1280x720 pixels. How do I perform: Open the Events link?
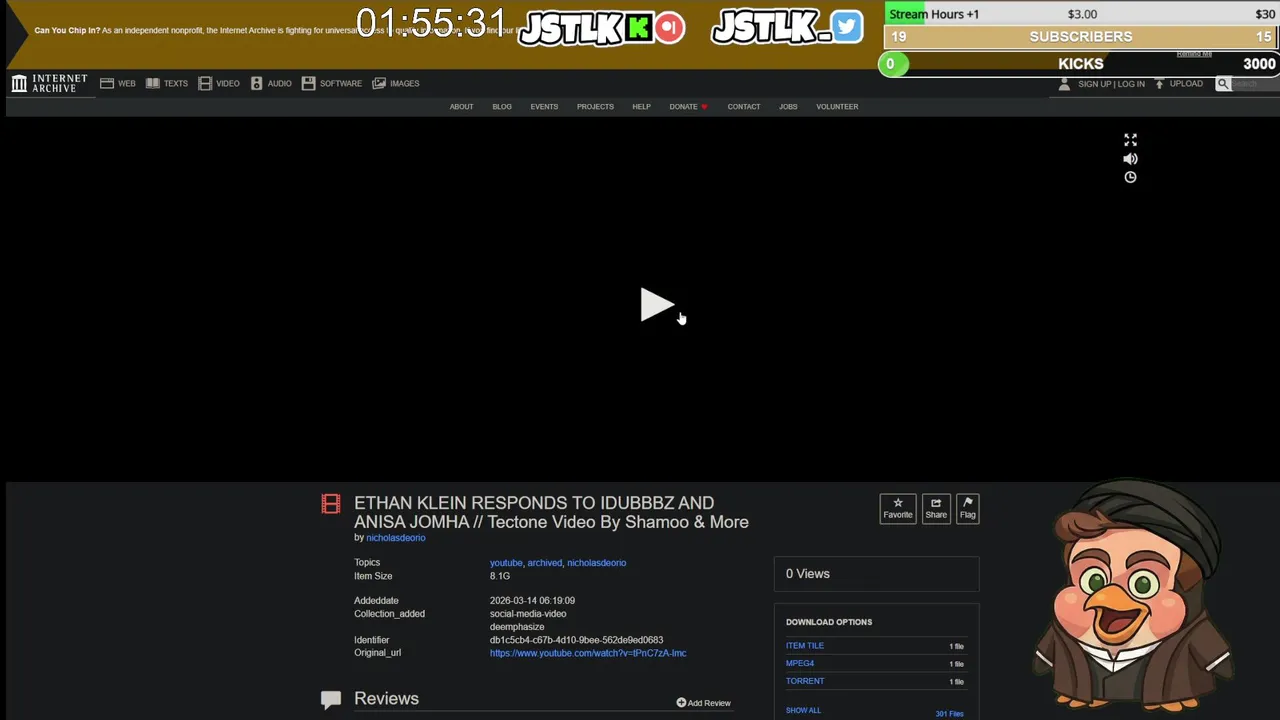[x=544, y=107]
